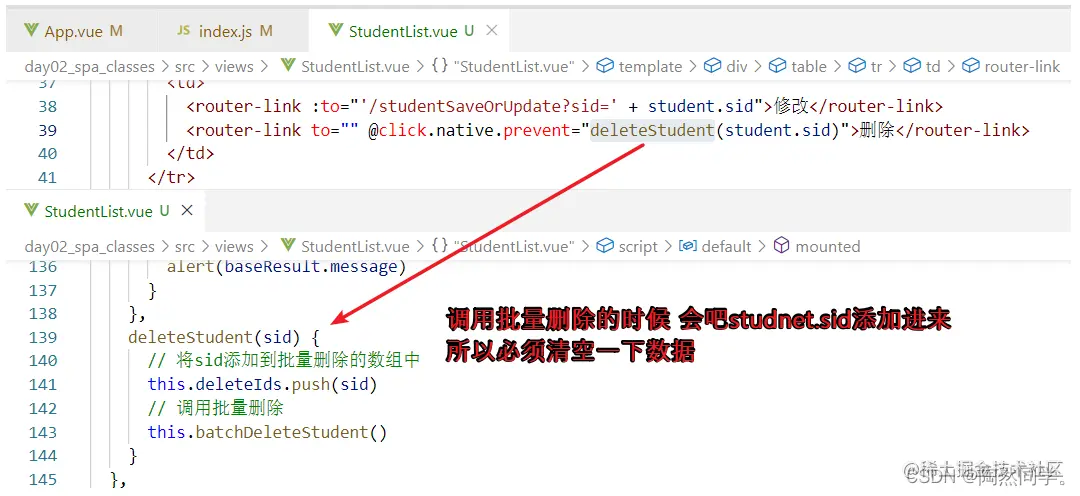The height and width of the screenshot is (496, 1080).
Task: Click the Vue icon on App.vue tab
Action: pyautogui.click(x=30, y=30)
